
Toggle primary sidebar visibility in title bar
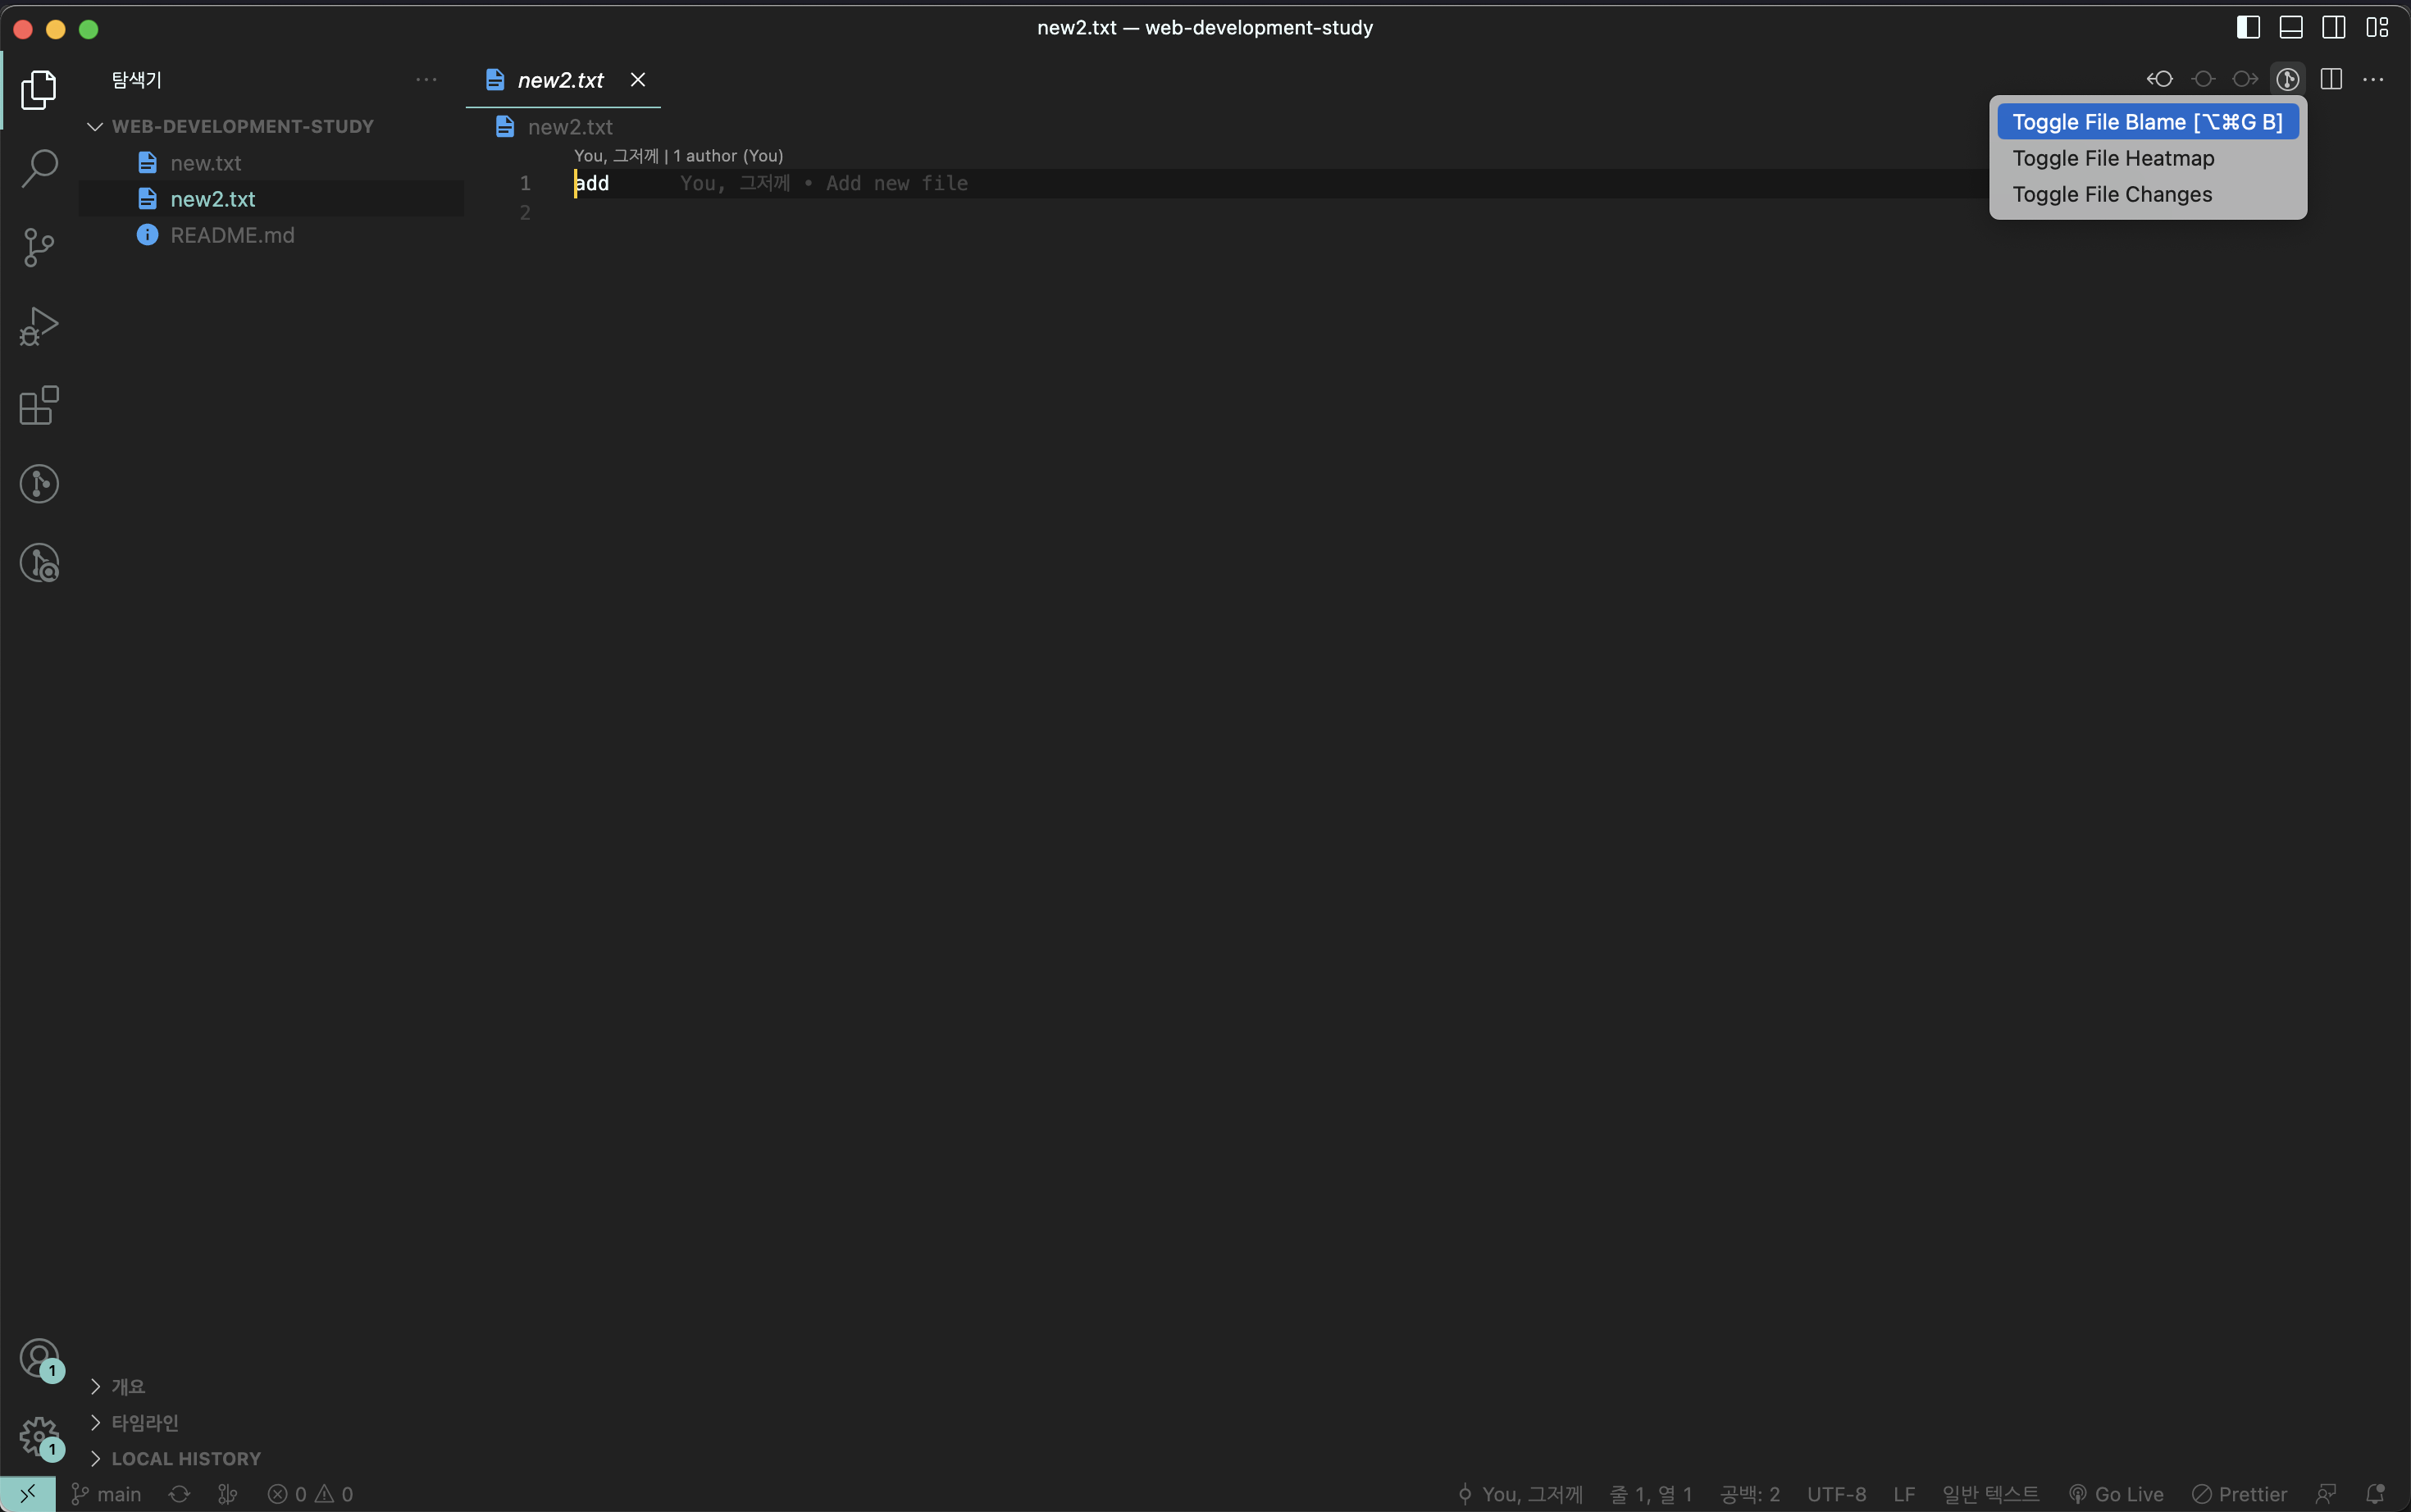click(2248, 27)
